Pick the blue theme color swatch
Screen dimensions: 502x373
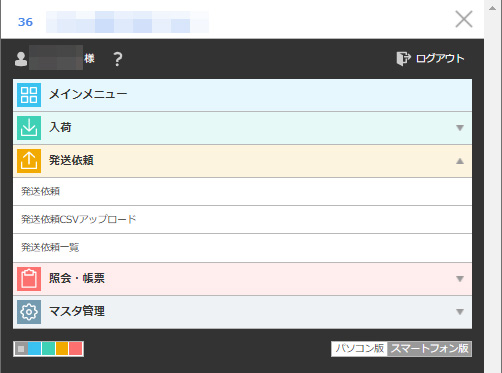(x=35, y=349)
